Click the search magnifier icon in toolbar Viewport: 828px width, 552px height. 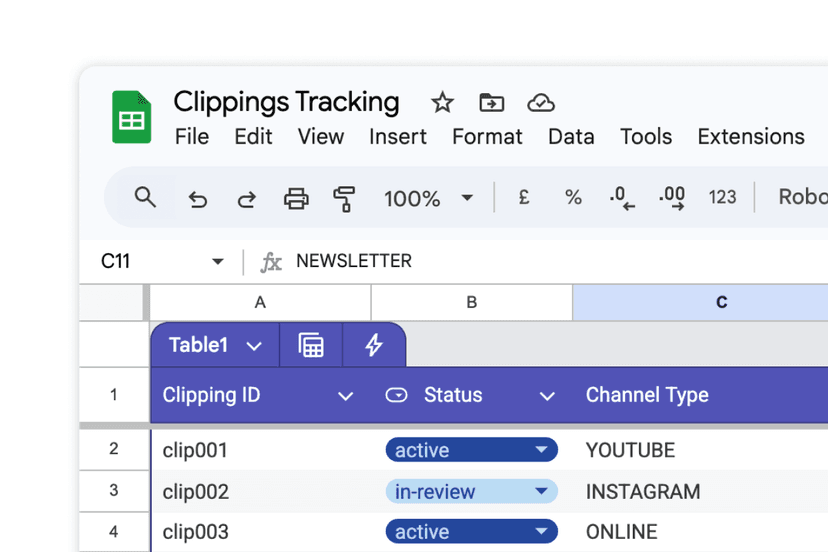(145, 198)
